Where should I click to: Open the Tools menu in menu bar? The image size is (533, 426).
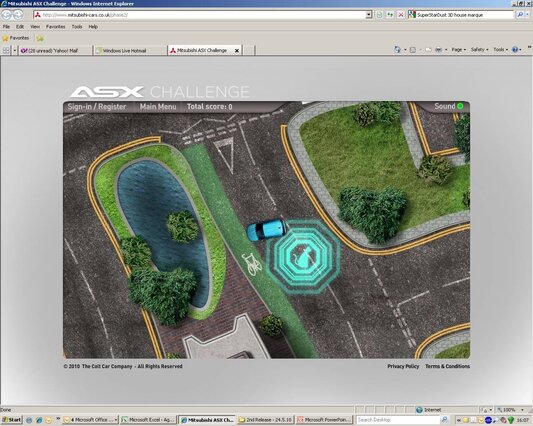point(77,27)
